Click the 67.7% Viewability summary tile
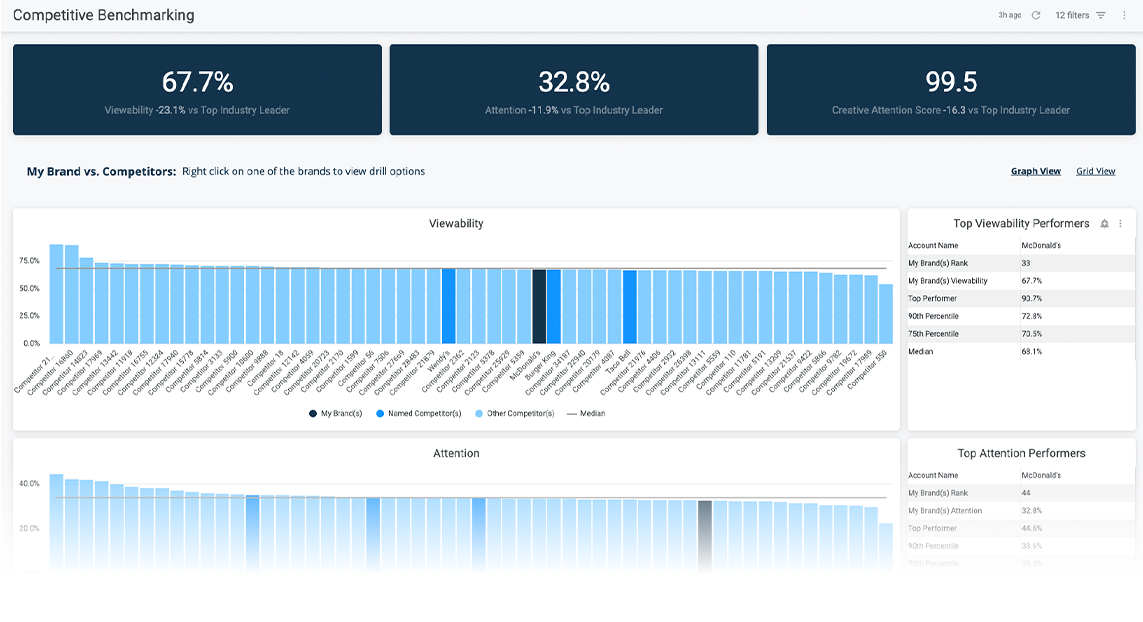This screenshot has height=622, width=1143. pos(198,90)
